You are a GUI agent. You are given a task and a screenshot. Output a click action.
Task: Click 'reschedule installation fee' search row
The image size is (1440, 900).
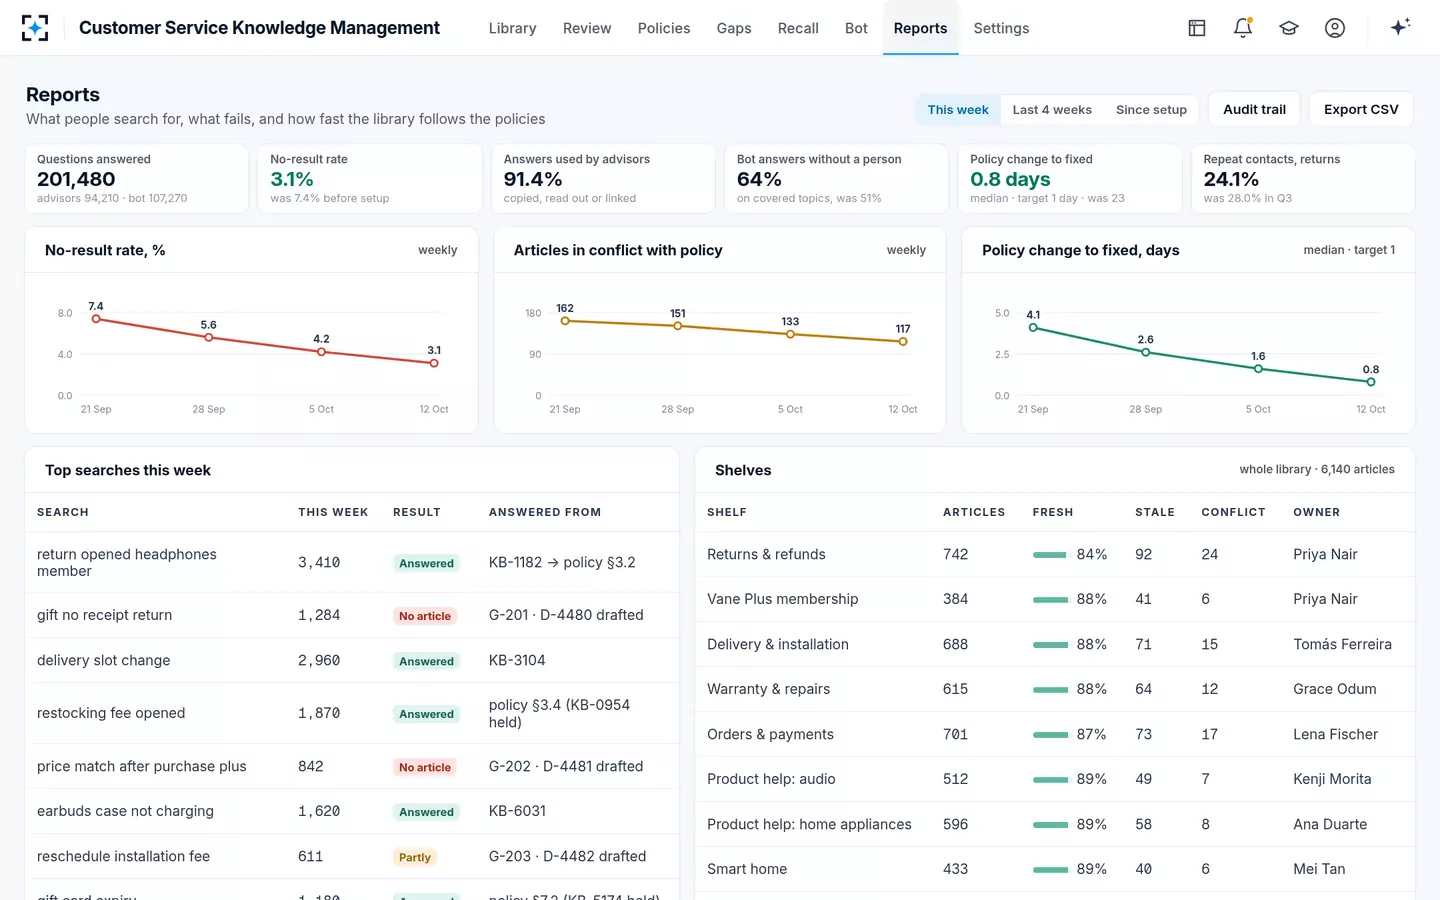click(x=352, y=856)
